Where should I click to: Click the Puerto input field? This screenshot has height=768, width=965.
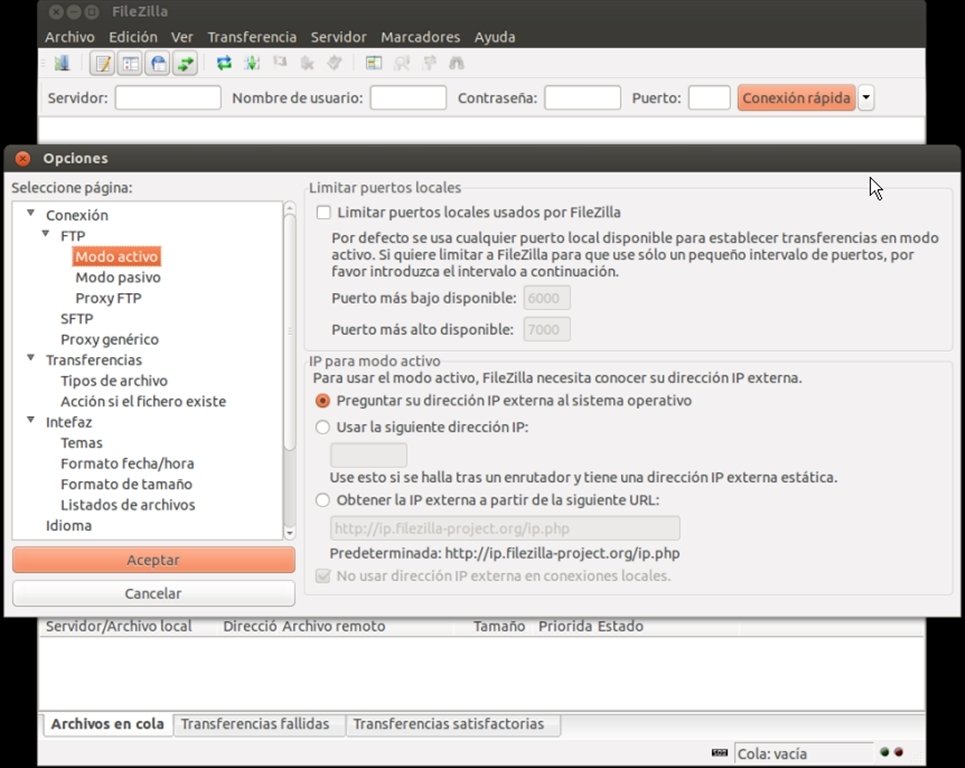tap(709, 98)
